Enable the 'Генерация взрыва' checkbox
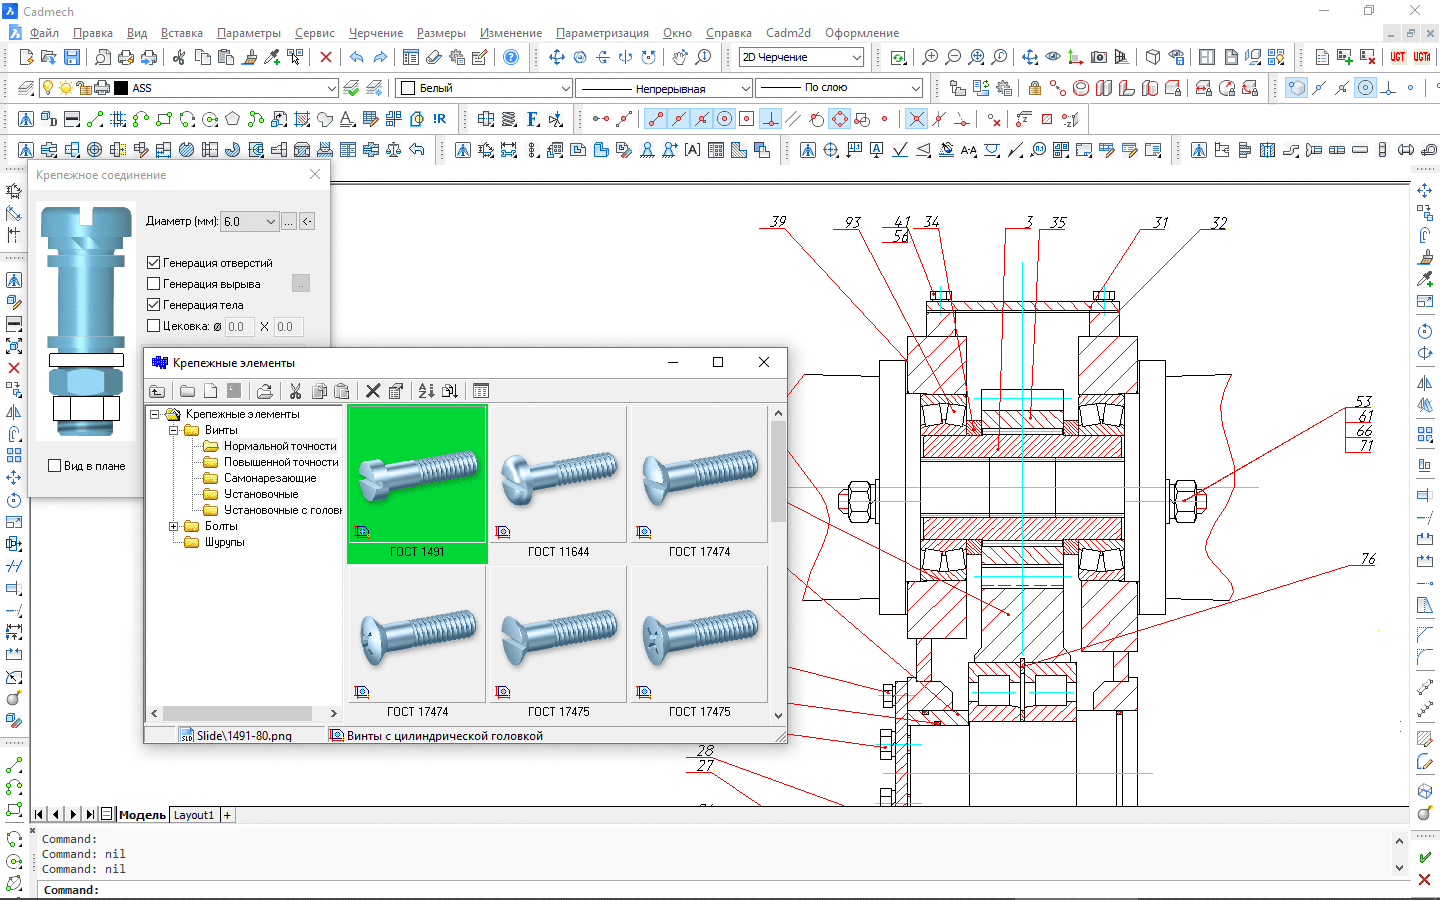The height and width of the screenshot is (900, 1440). [x=154, y=284]
